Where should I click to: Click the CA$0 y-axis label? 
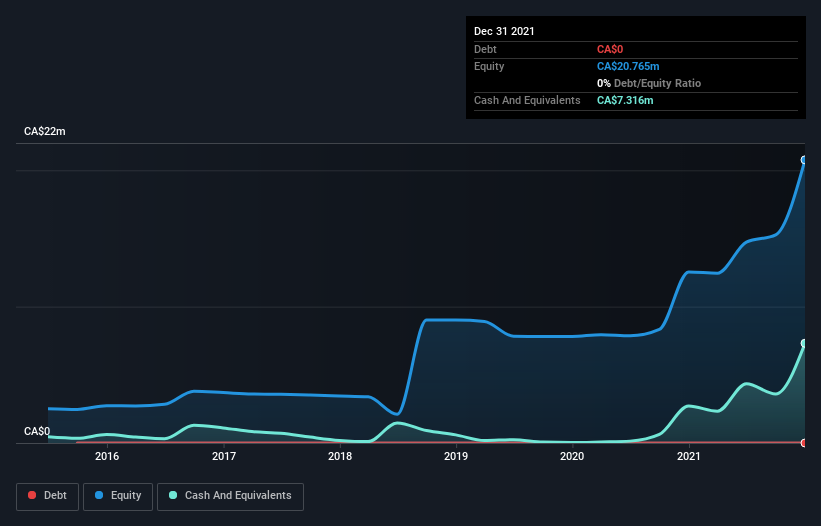37,431
